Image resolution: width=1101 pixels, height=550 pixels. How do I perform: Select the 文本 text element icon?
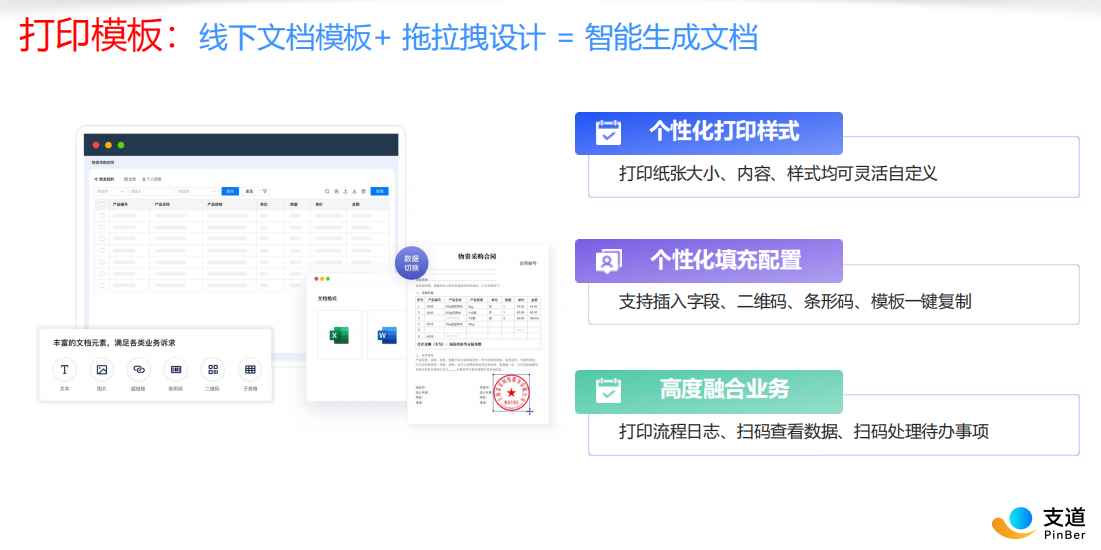point(65,369)
